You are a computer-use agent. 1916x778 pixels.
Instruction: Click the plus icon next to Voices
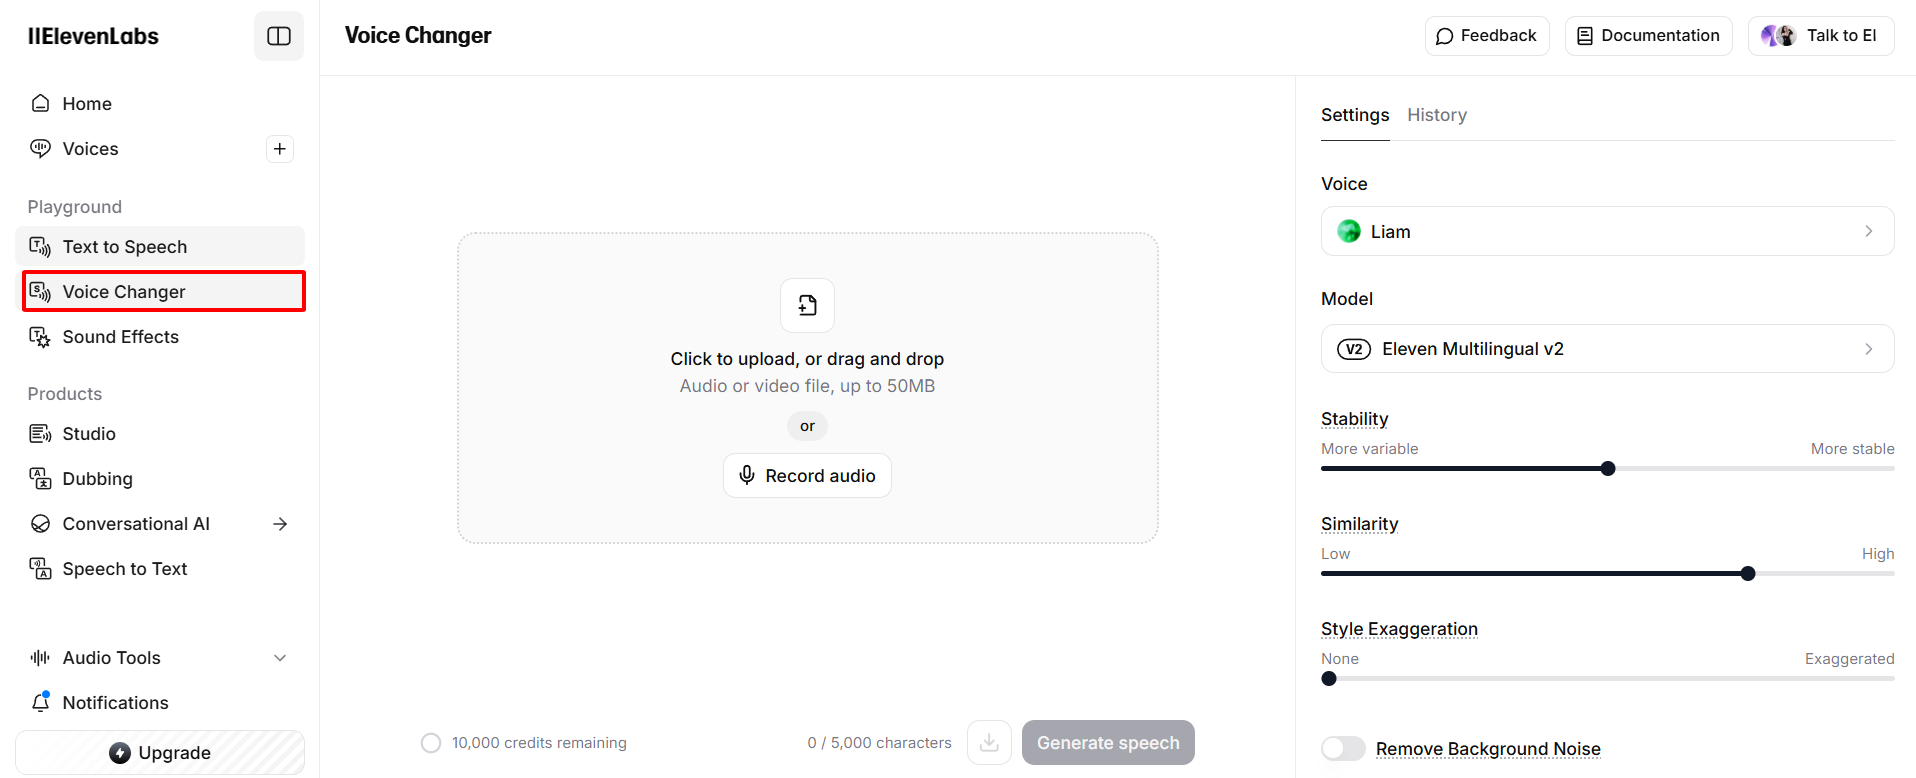(280, 149)
